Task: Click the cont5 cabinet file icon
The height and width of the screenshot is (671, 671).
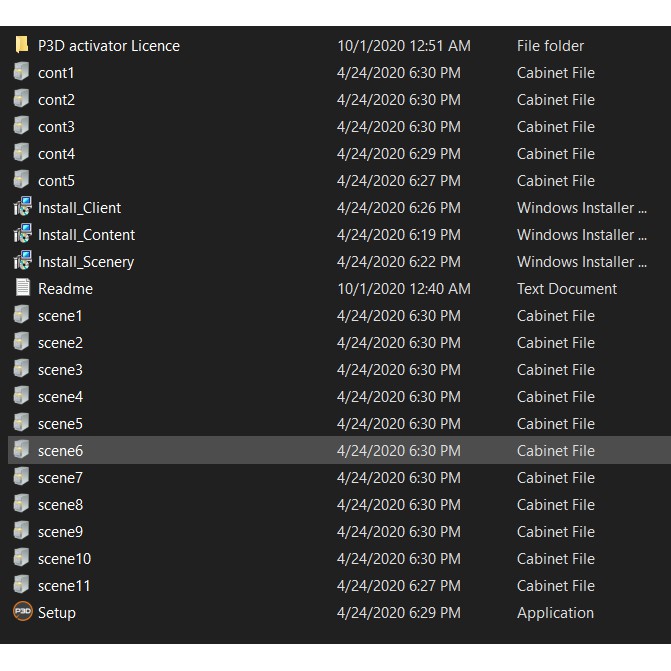Action: click(x=22, y=180)
